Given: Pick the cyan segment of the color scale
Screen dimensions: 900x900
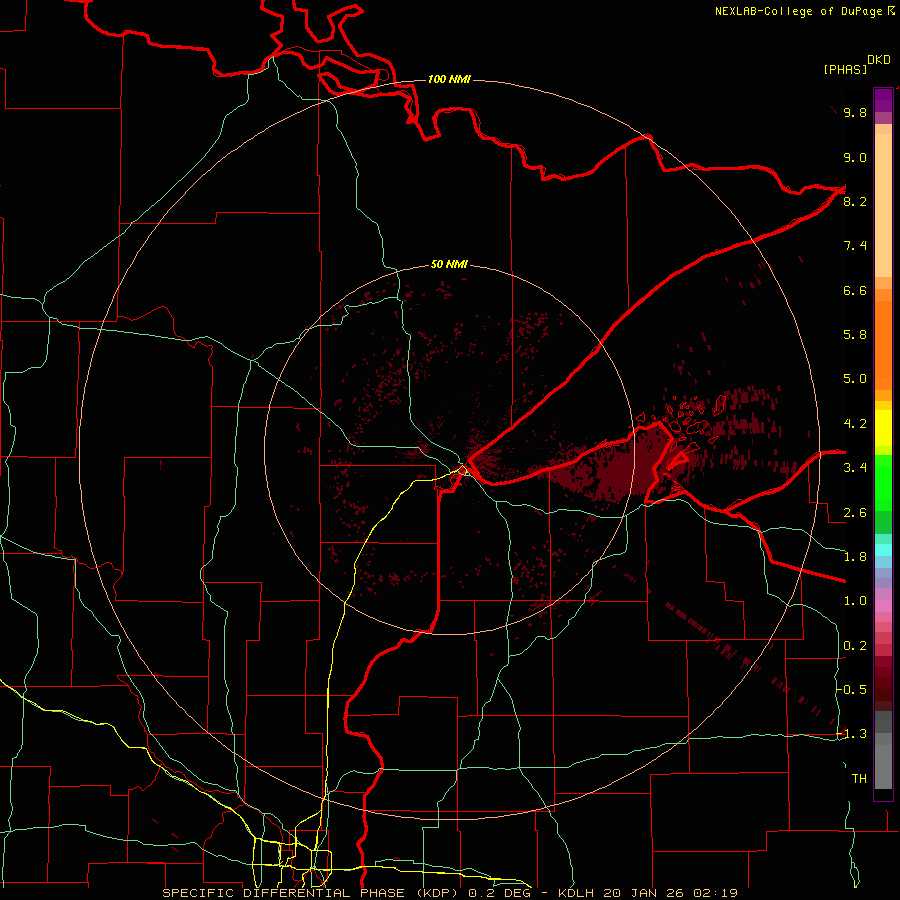Looking at the screenshot, I should 883,550.
